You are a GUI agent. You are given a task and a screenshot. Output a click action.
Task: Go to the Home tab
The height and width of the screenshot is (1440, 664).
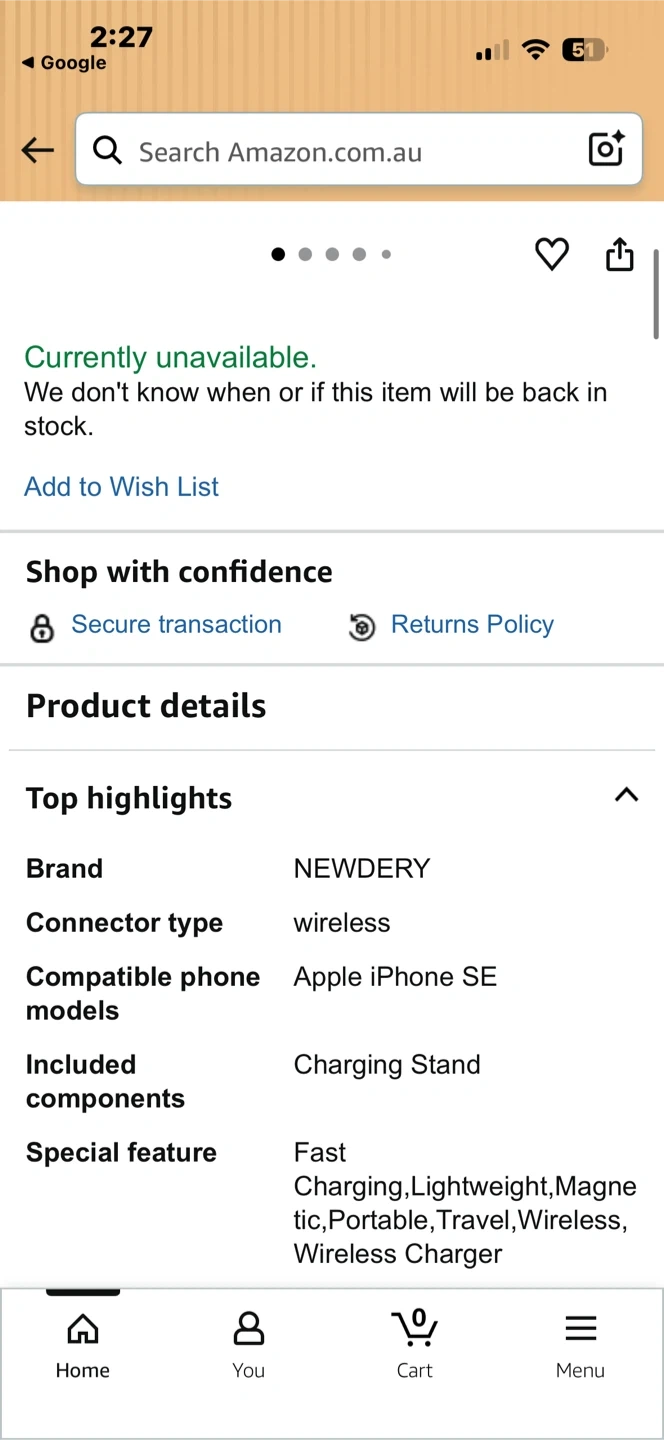coord(83,1344)
